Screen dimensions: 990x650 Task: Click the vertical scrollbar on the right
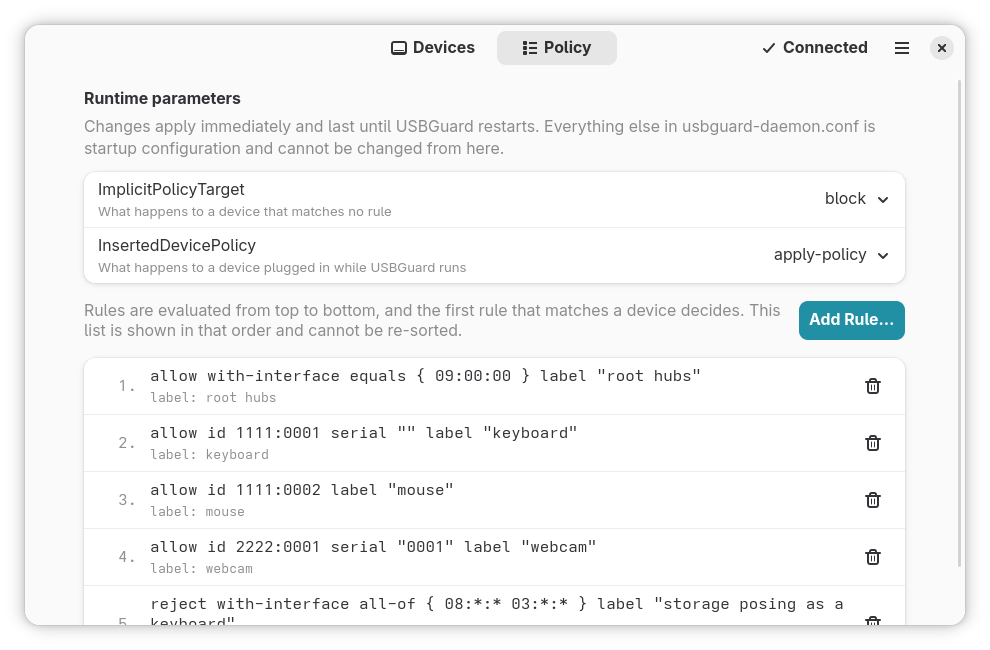[960, 322]
